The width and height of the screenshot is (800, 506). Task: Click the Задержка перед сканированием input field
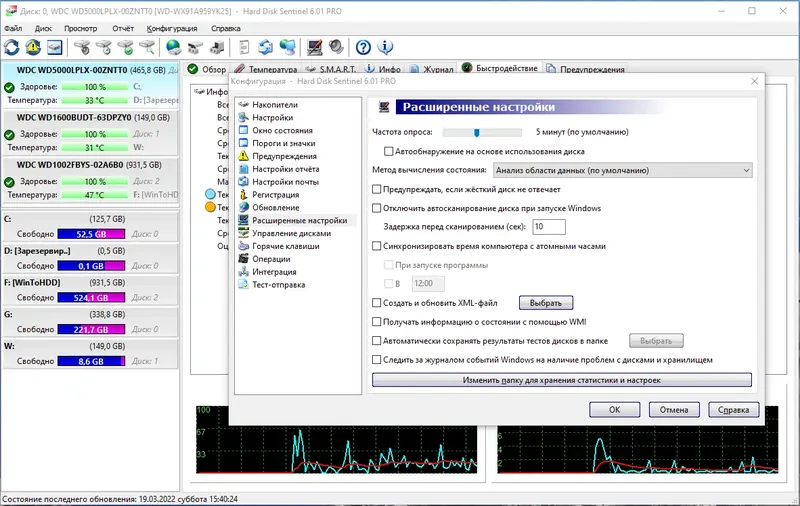[x=549, y=226]
